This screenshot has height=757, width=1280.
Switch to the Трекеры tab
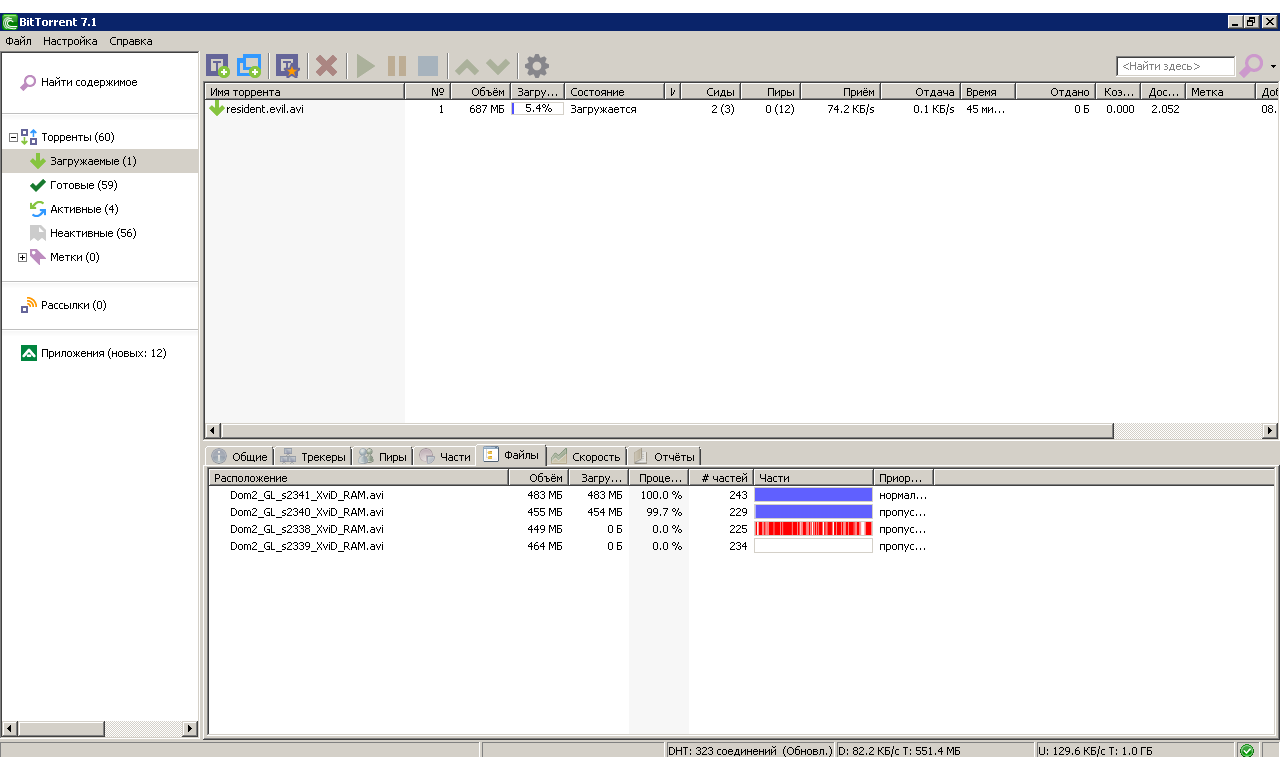point(313,456)
